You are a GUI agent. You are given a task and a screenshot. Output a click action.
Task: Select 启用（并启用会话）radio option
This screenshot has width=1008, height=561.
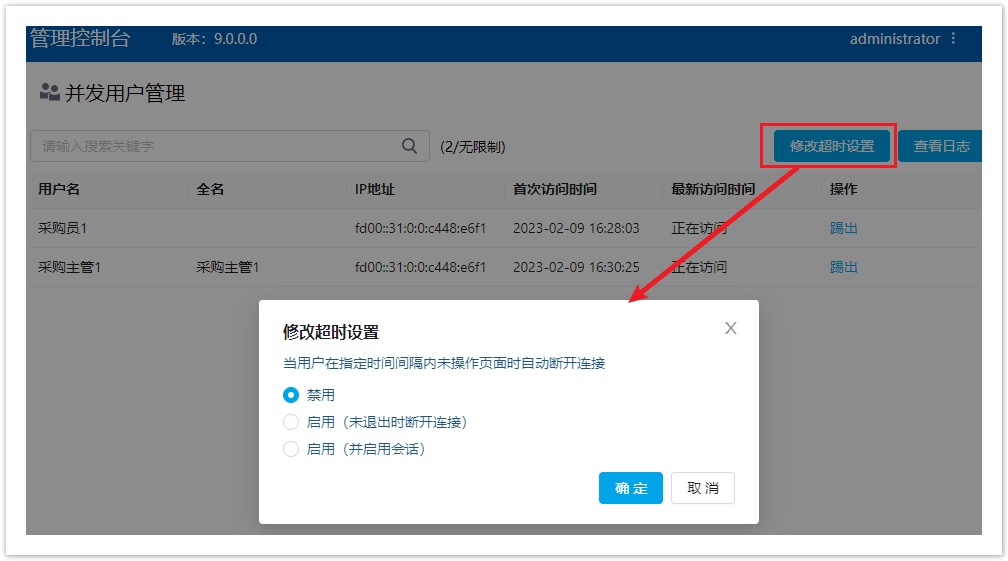[x=291, y=449]
